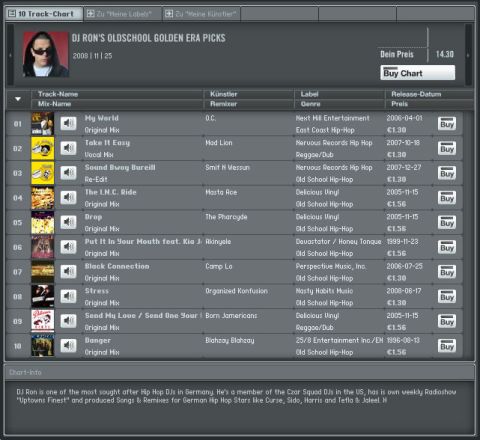This screenshot has width=480, height=440.
Task: Preview the track My World
Action: coord(68,123)
